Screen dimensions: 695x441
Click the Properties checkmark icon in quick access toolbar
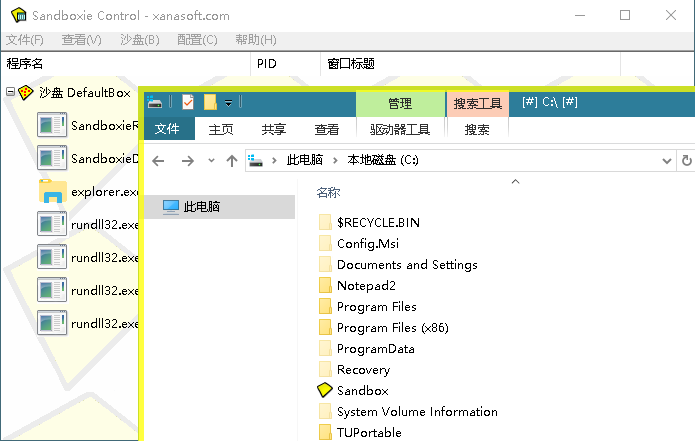[x=188, y=102]
